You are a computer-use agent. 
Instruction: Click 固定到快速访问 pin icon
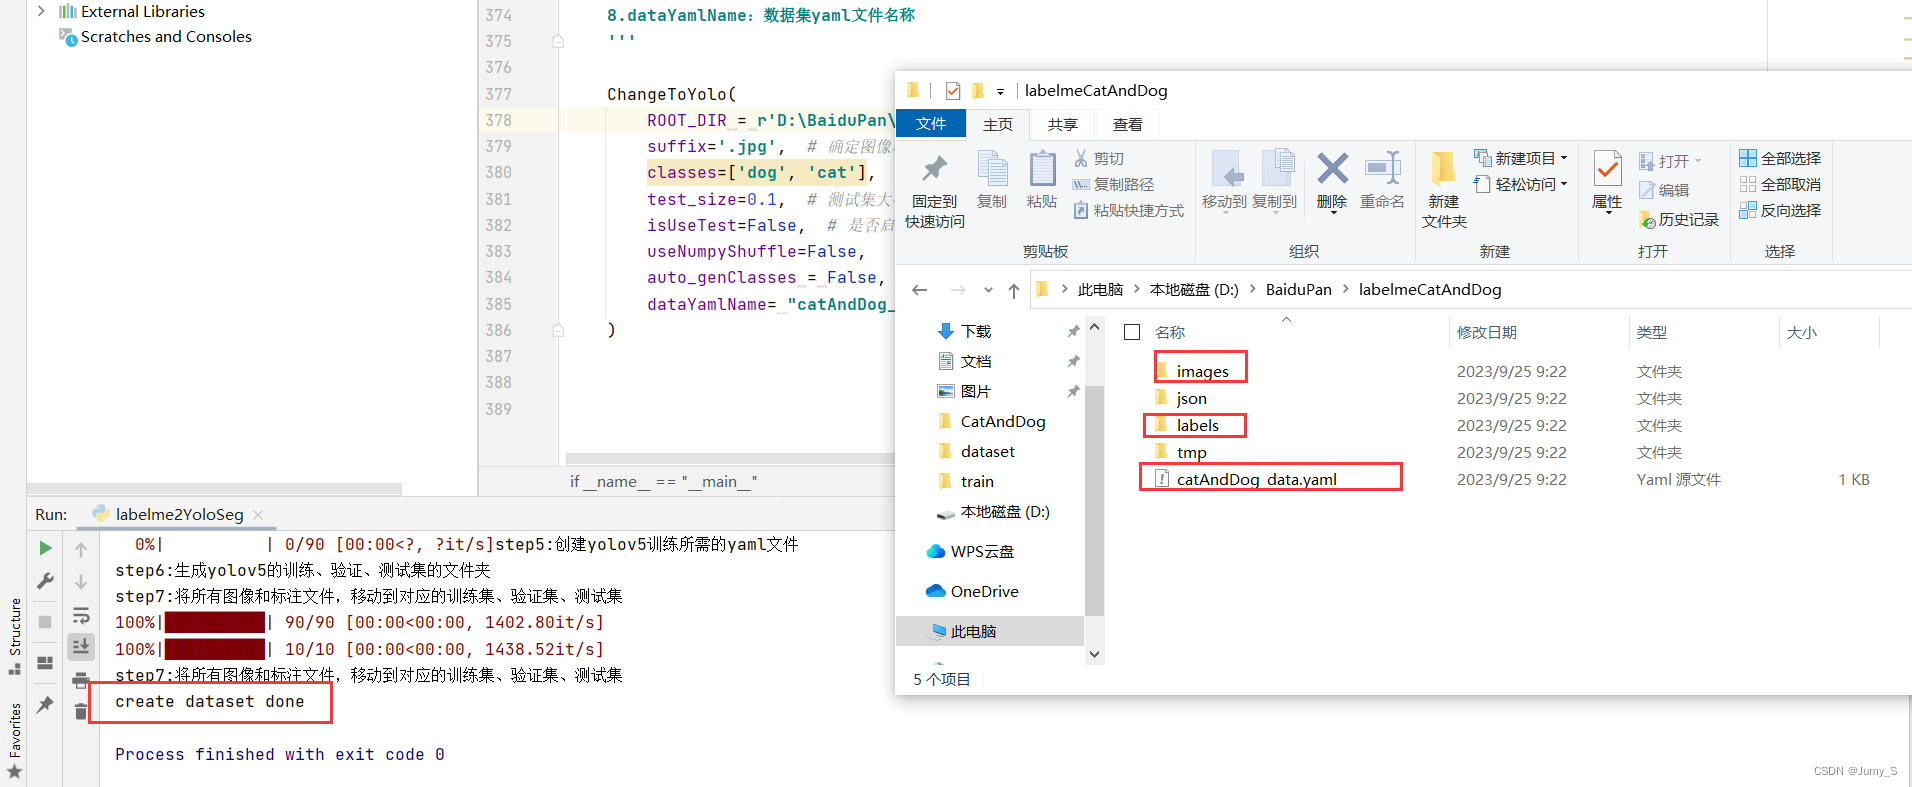(935, 168)
